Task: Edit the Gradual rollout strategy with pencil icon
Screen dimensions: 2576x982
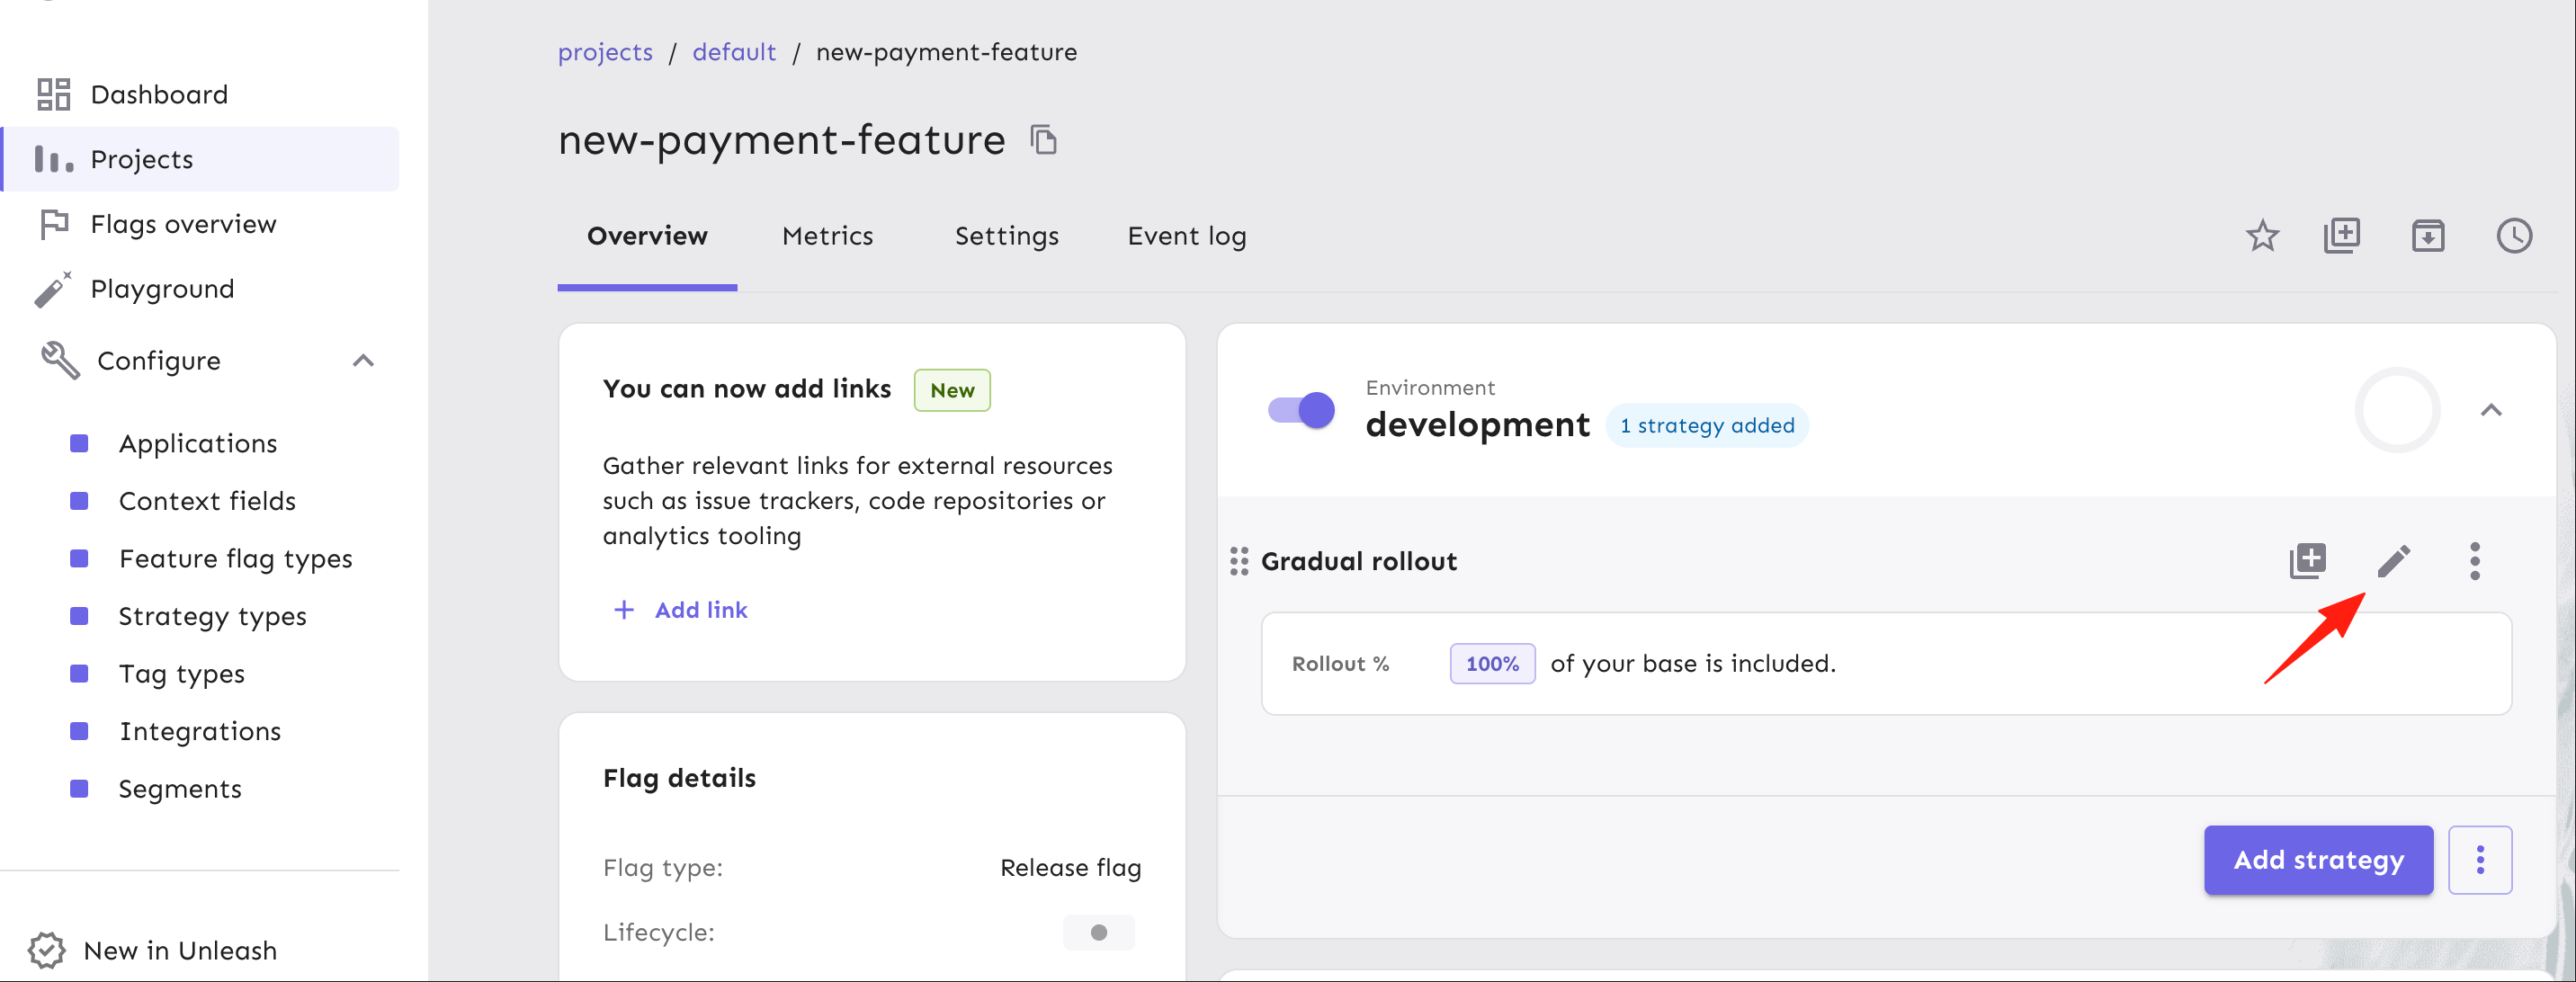Action: tap(2393, 561)
